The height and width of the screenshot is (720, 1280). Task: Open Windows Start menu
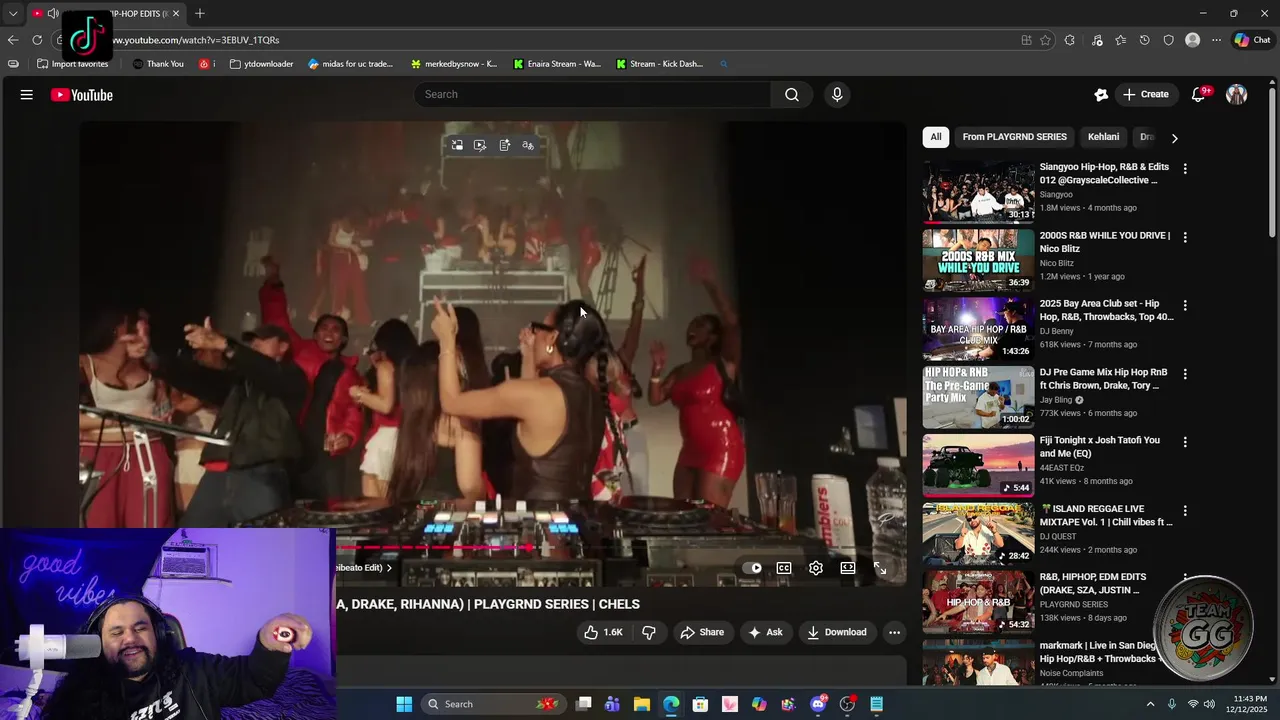pos(404,704)
